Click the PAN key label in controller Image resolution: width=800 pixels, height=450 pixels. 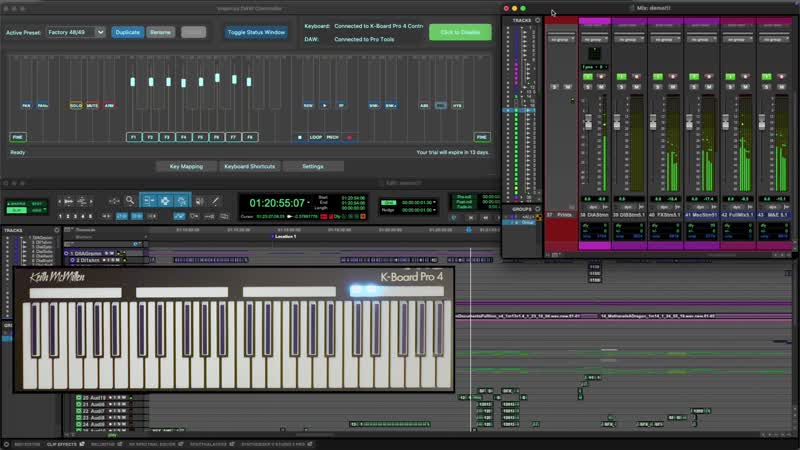tap(27, 106)
